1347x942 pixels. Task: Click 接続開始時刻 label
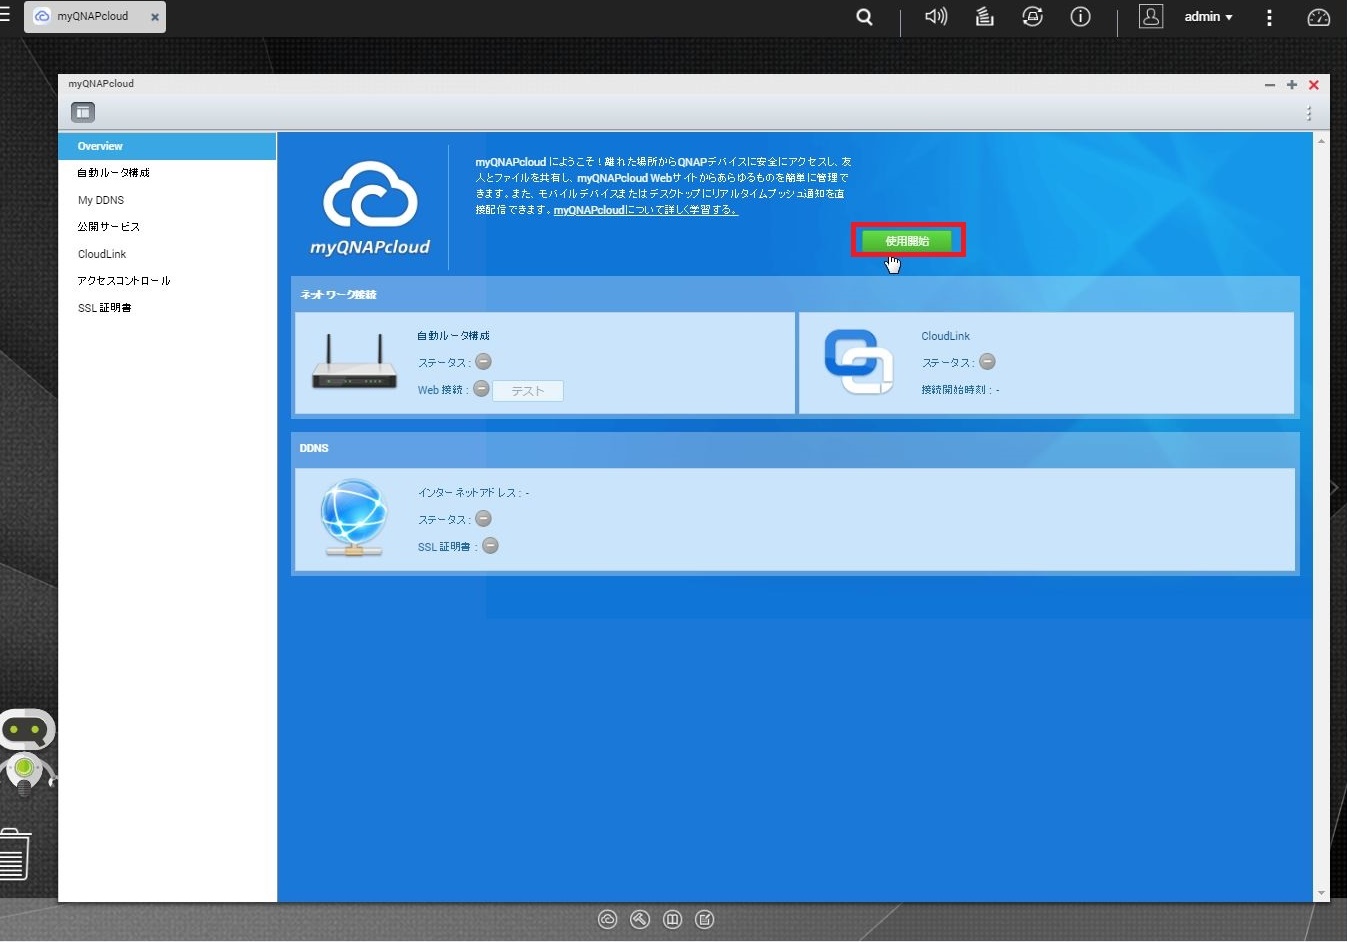pyautogui.click(x=955, y=390)
